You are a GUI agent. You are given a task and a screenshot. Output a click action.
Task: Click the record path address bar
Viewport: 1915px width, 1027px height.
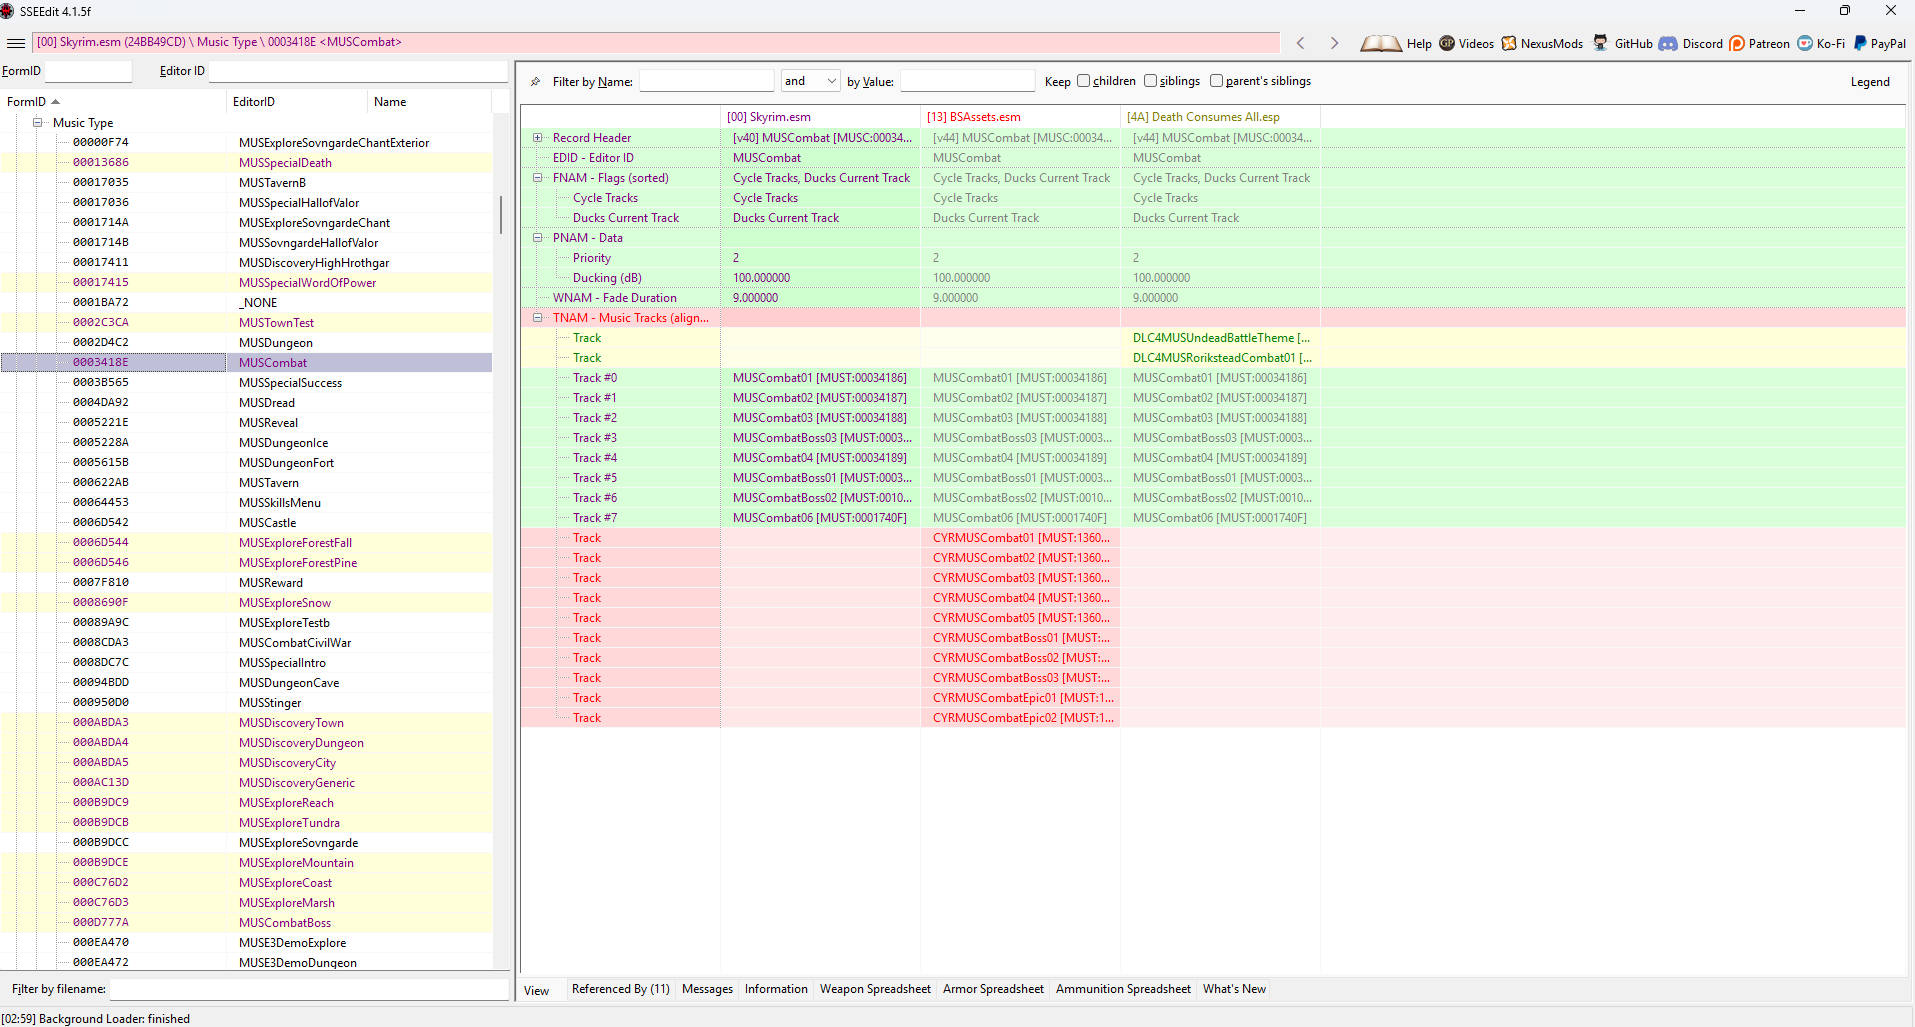click(656, 42)
